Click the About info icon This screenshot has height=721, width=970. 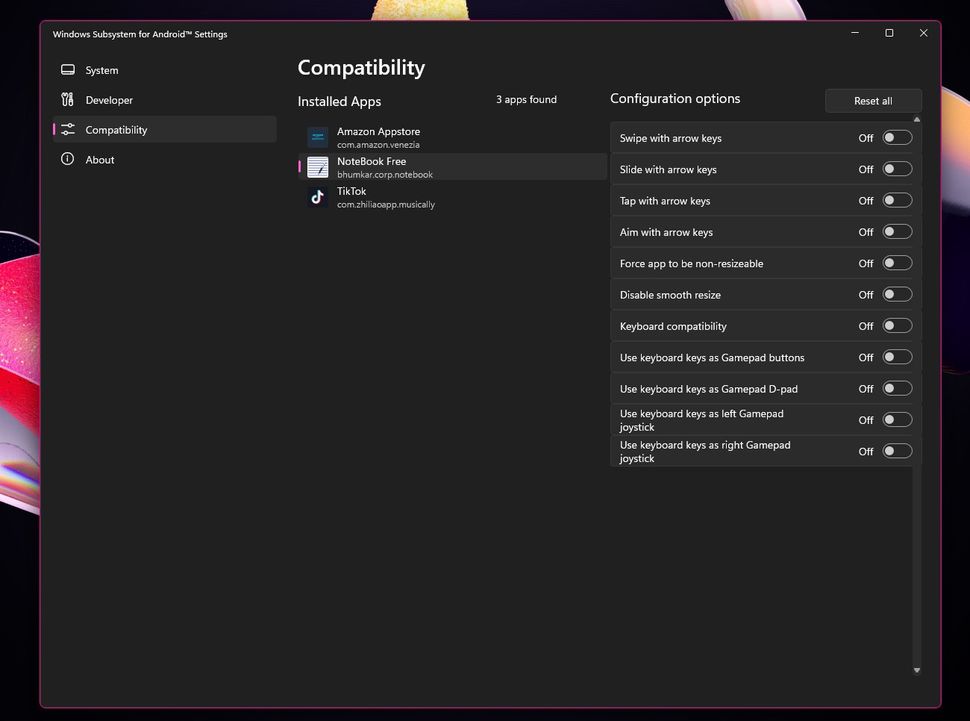[68, 159]
